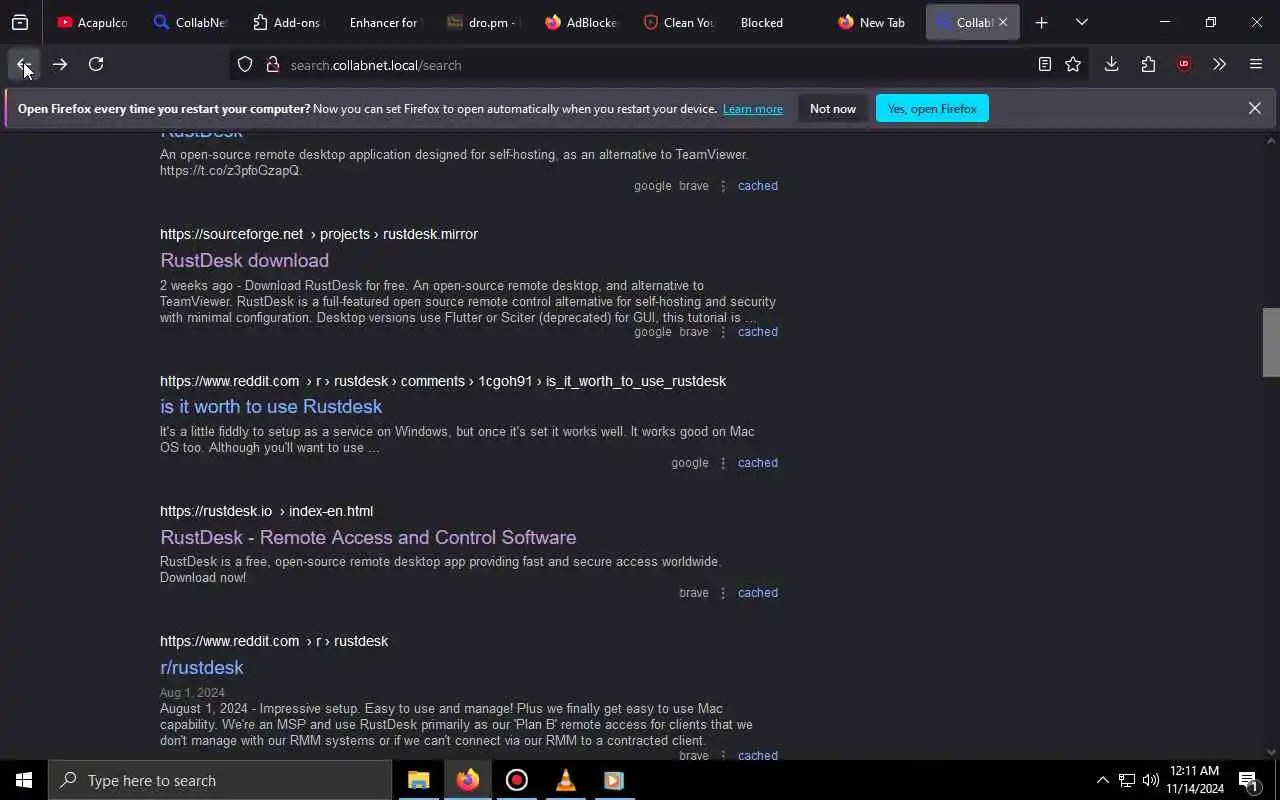Click the scrollbar down arrow
This screenshot has height=800, width=1280.
point(1271,752)
